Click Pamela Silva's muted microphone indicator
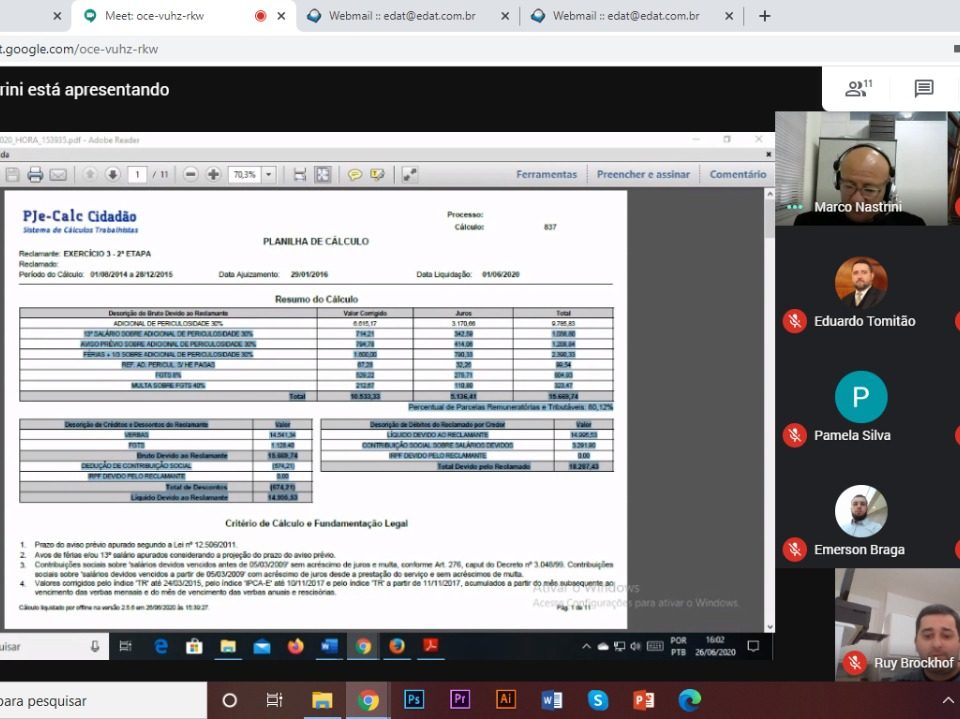 point(795,435)
